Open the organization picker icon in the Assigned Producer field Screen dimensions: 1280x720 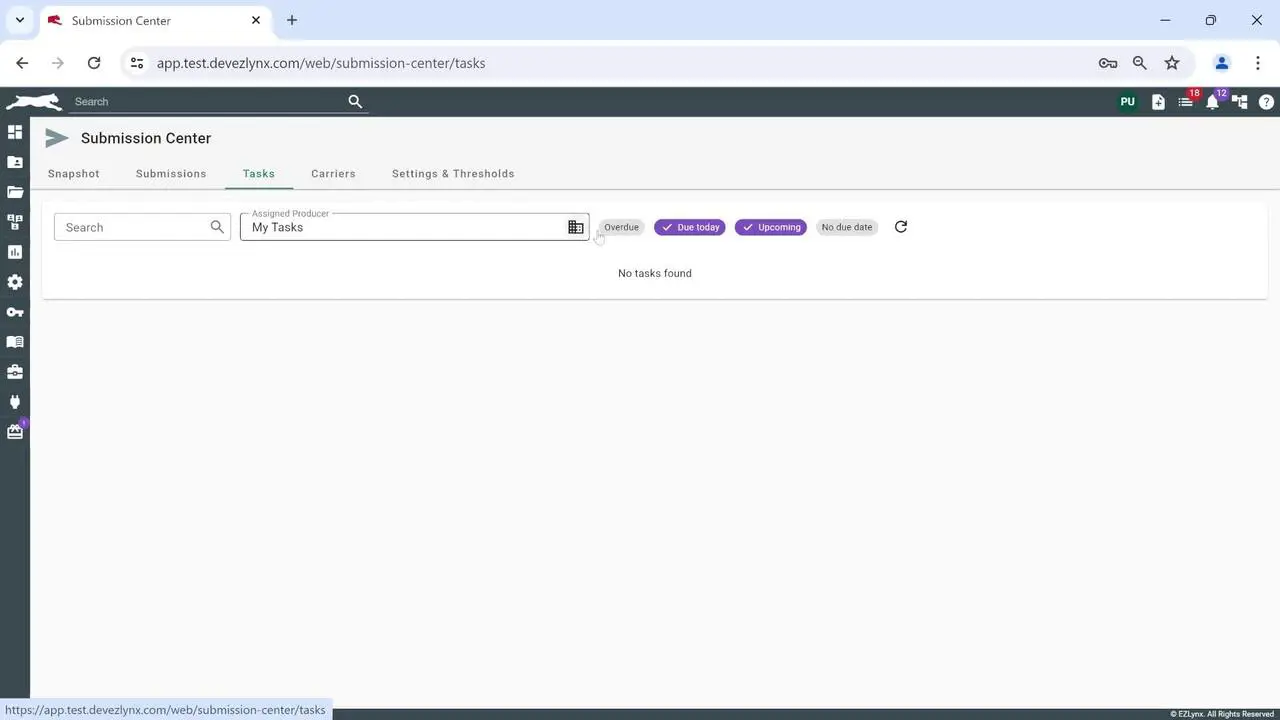coord(576,227)
